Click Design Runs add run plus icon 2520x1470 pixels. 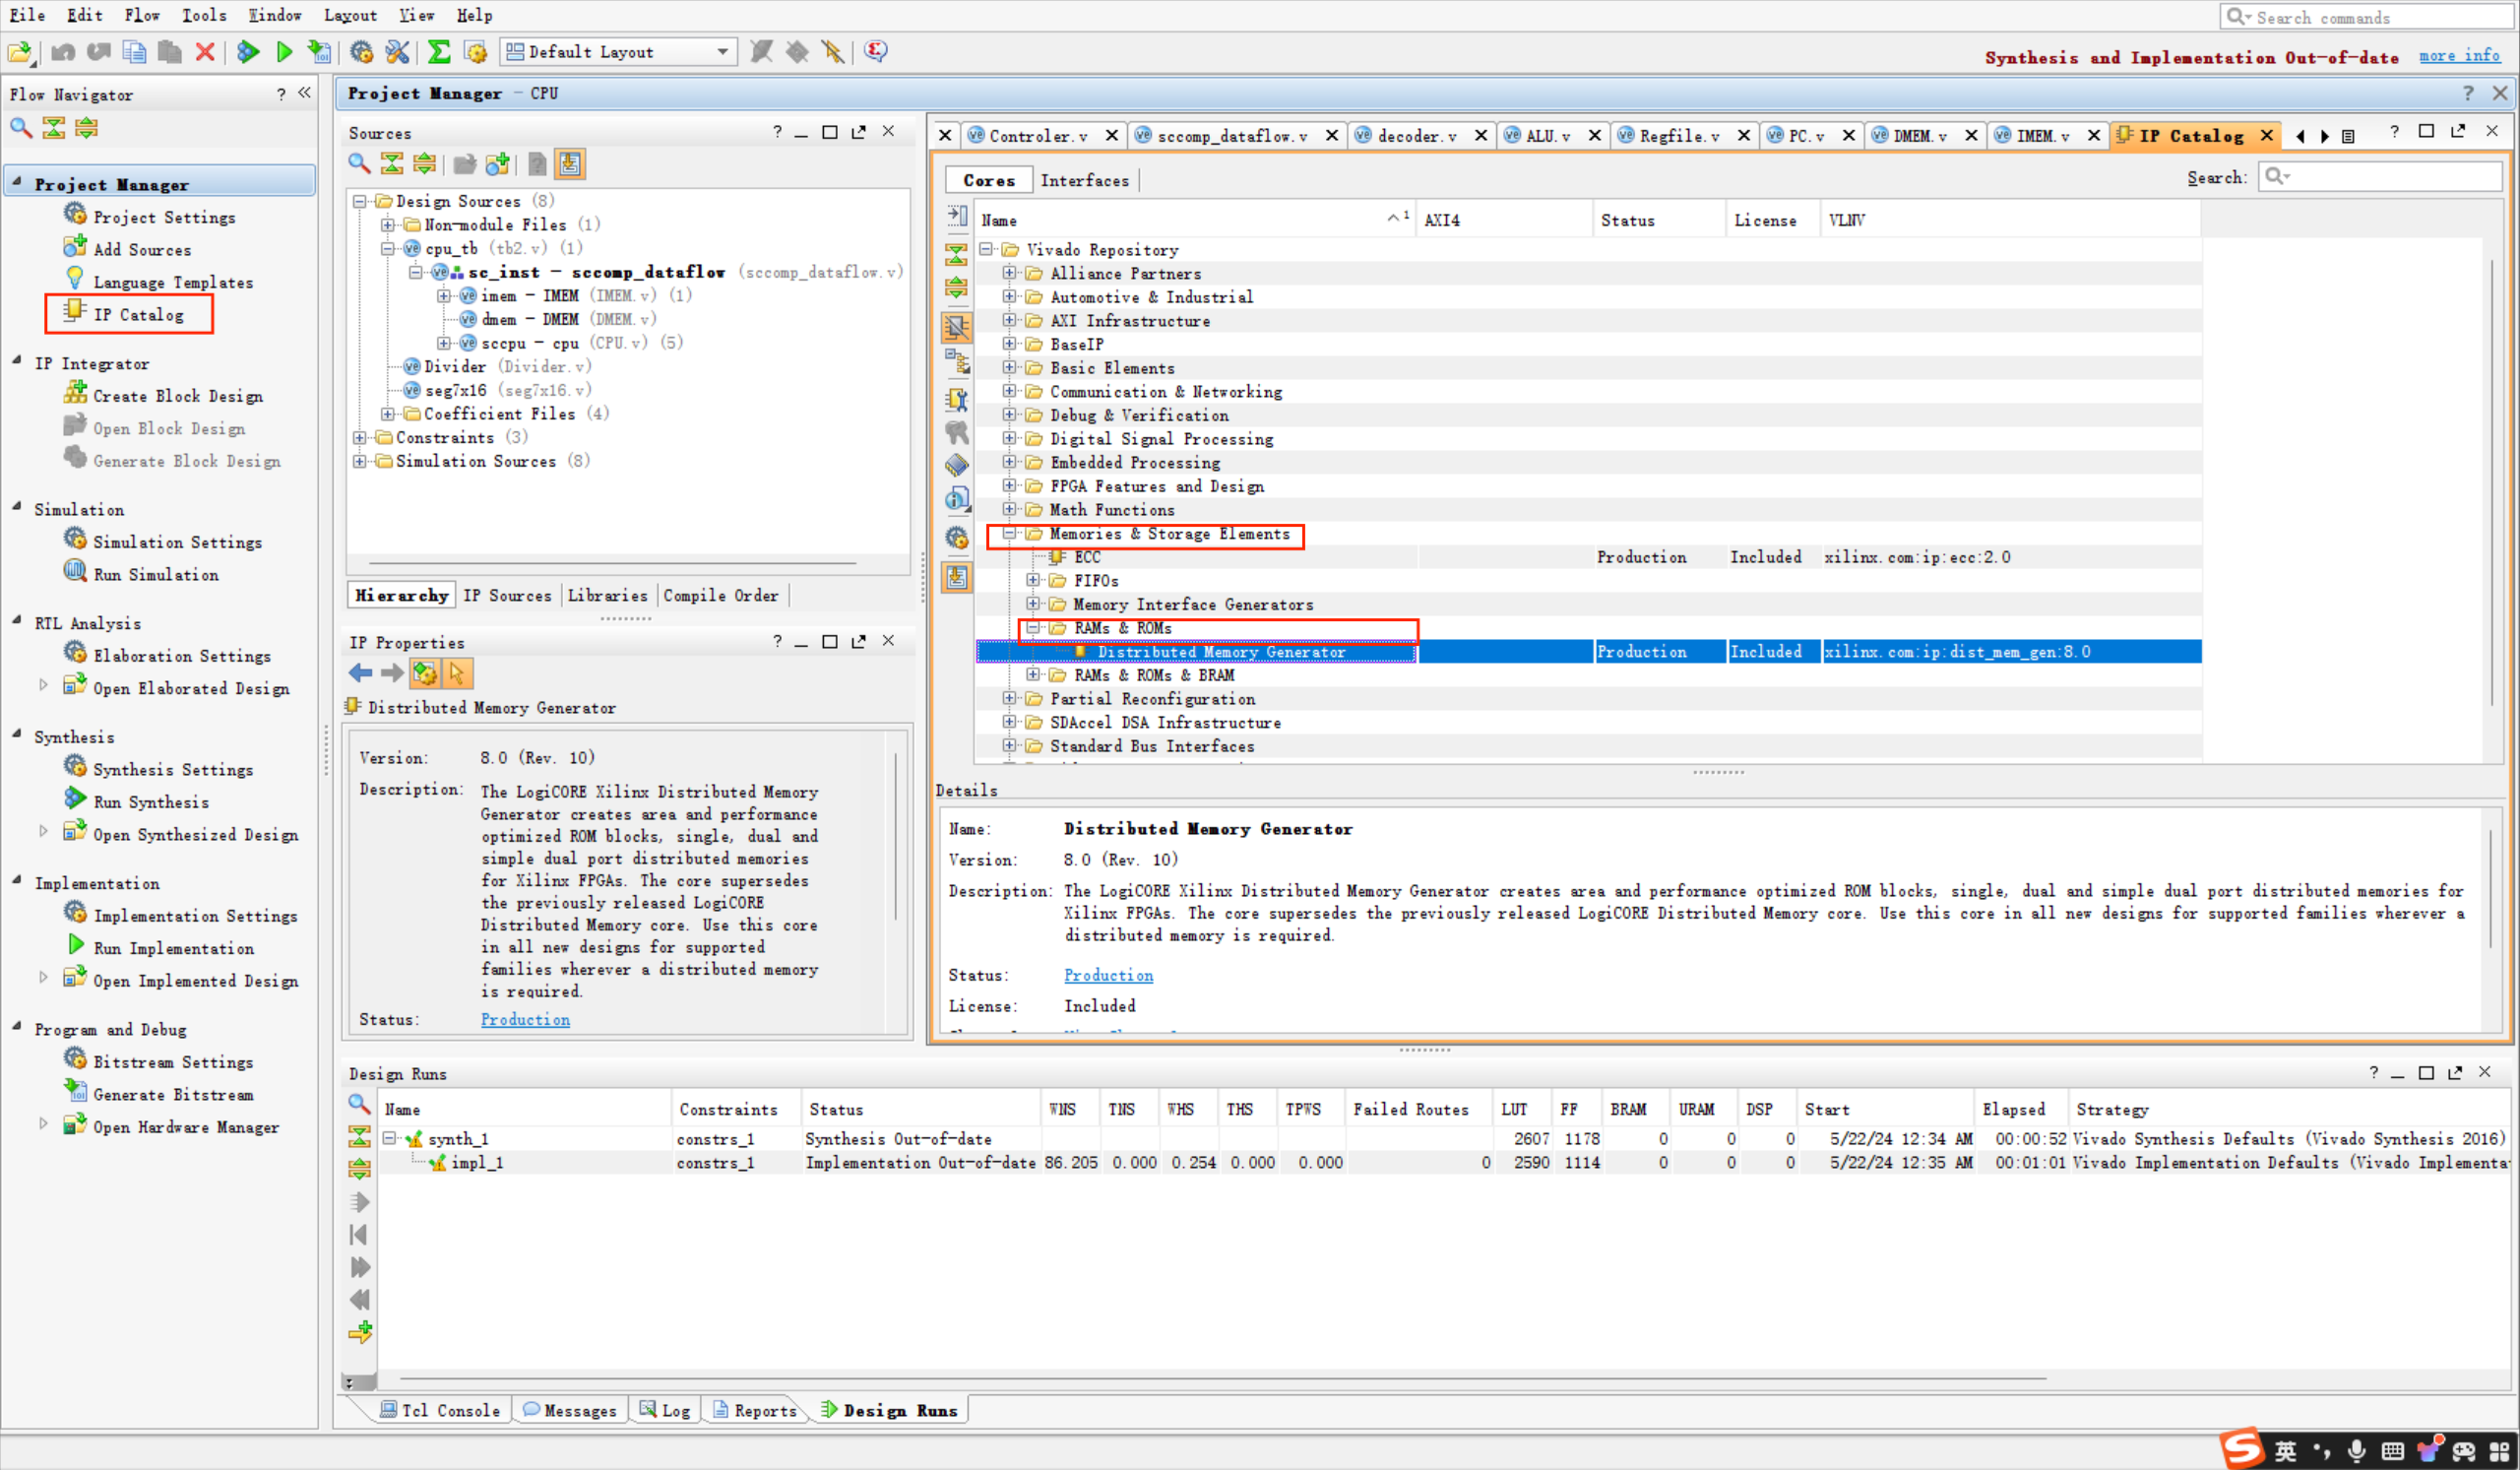(x=360, y=1332)
